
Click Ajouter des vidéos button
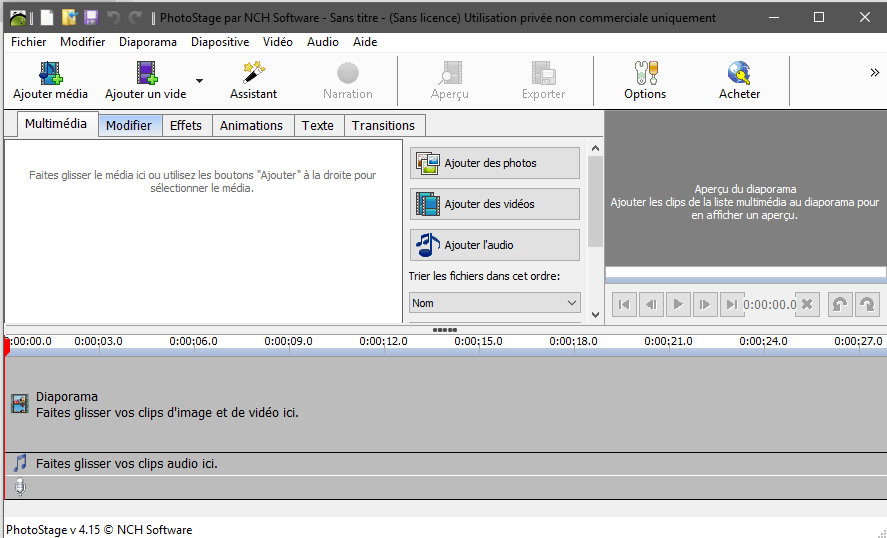pyautogui.click(x=495, y=204)
